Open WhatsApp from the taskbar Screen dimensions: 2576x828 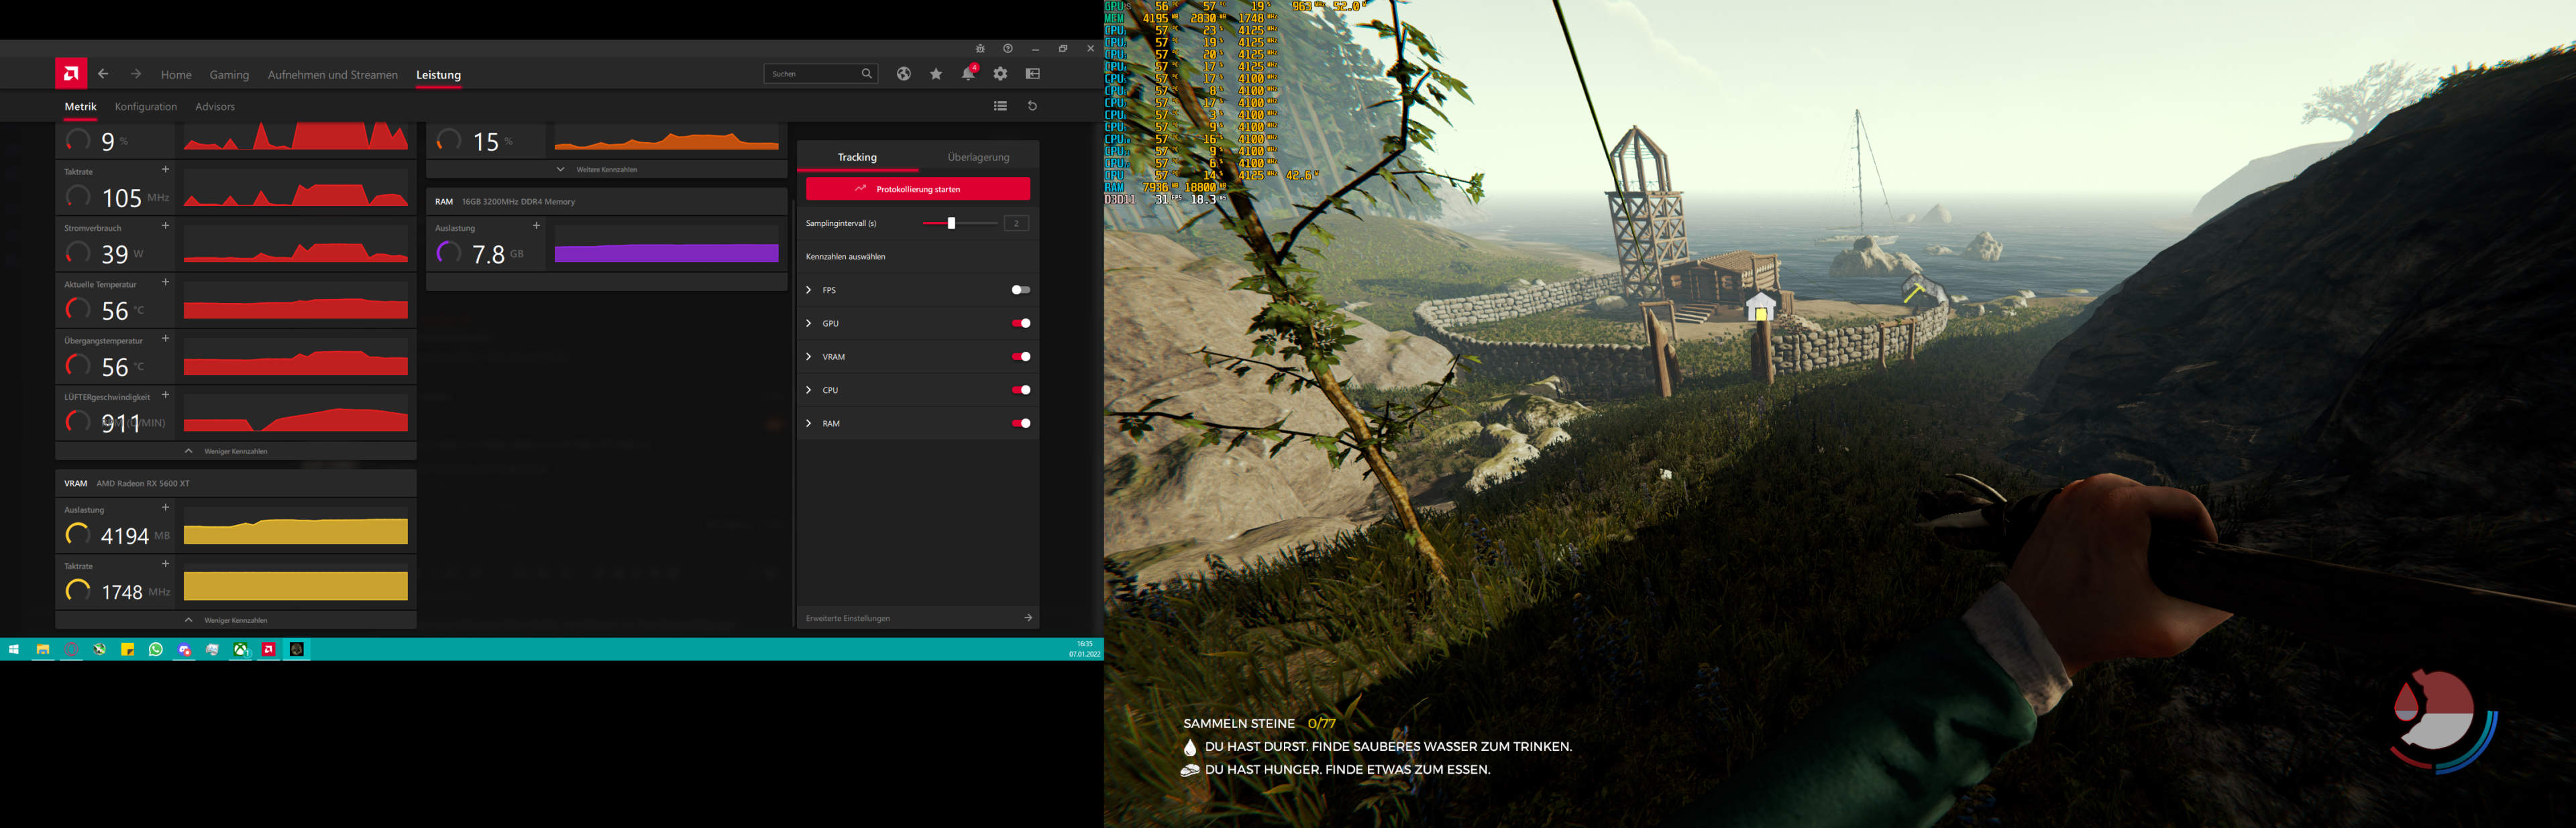(x=156, y=650)
